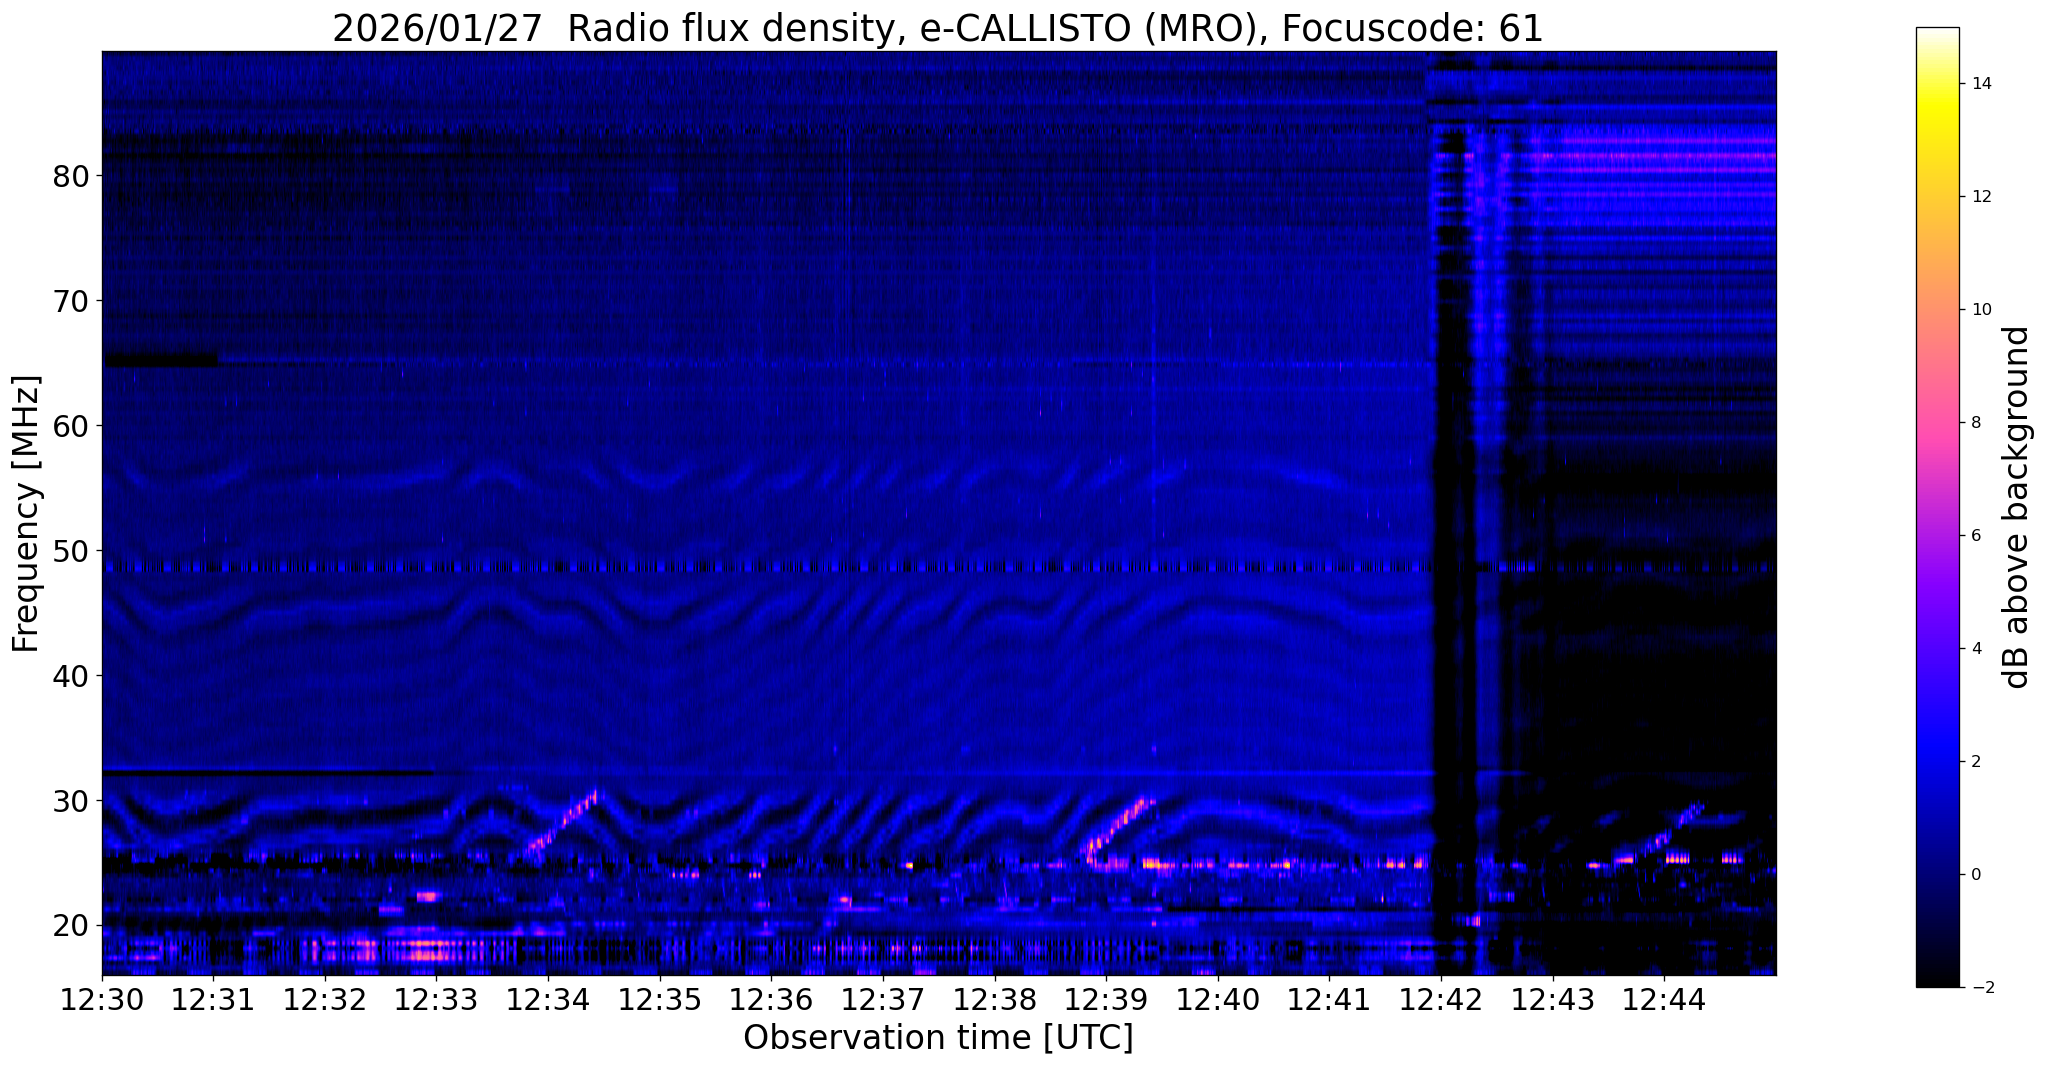Click the plot title mentioning e-CALLISTO (MRO)
Viewport: 2047px width, 1067px height.
tap(938, 28)
